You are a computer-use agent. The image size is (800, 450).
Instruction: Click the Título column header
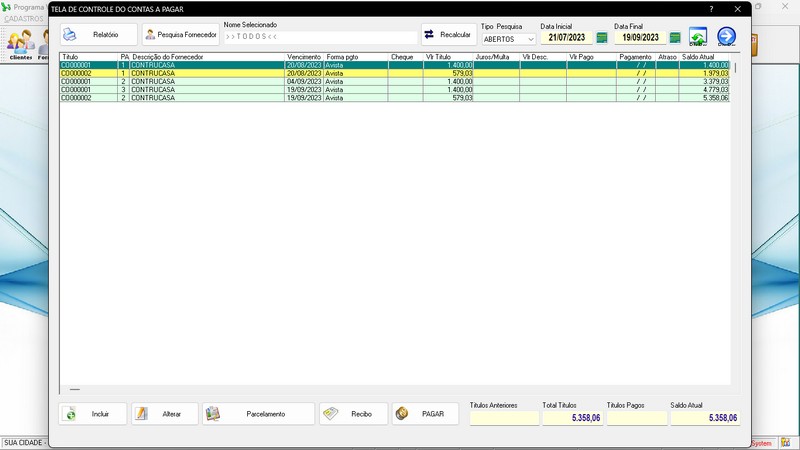point(89,57)
